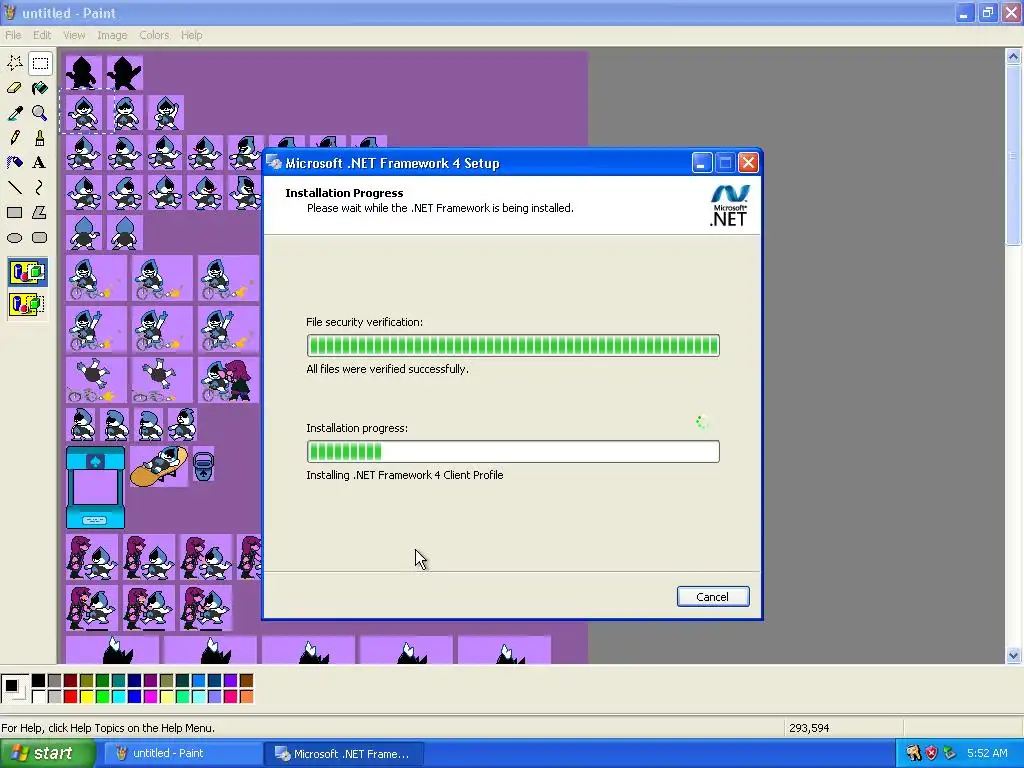This screenshot has height=768, width=1024.
Task: Click the Paint icon in window title bar
Action: [x=10, y=12]
